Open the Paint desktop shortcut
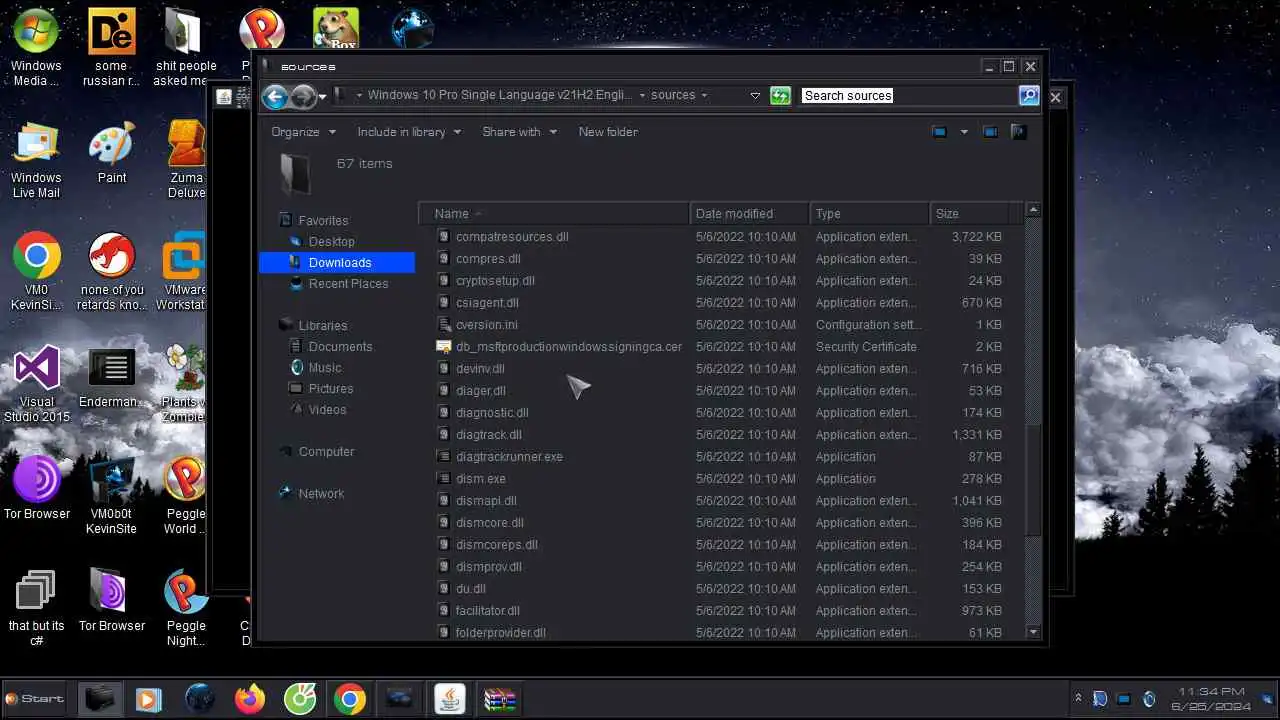The image size is (1280, 720). pyautogui.click(x=112, y=154)
